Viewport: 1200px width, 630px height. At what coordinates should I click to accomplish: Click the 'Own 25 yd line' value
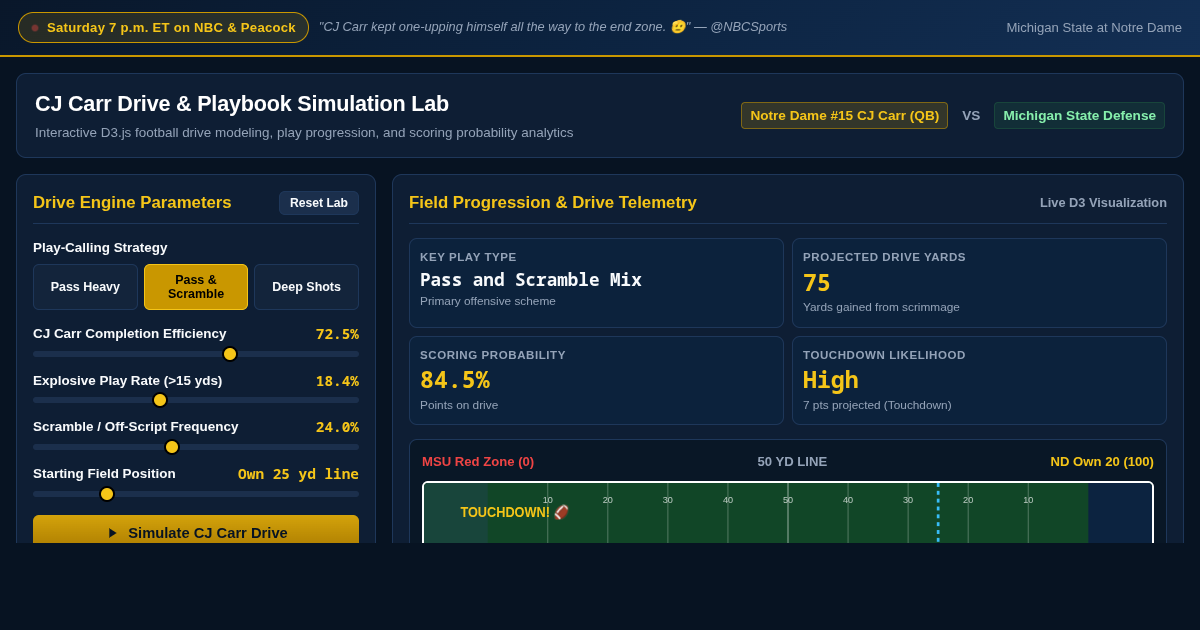point(298,474)
